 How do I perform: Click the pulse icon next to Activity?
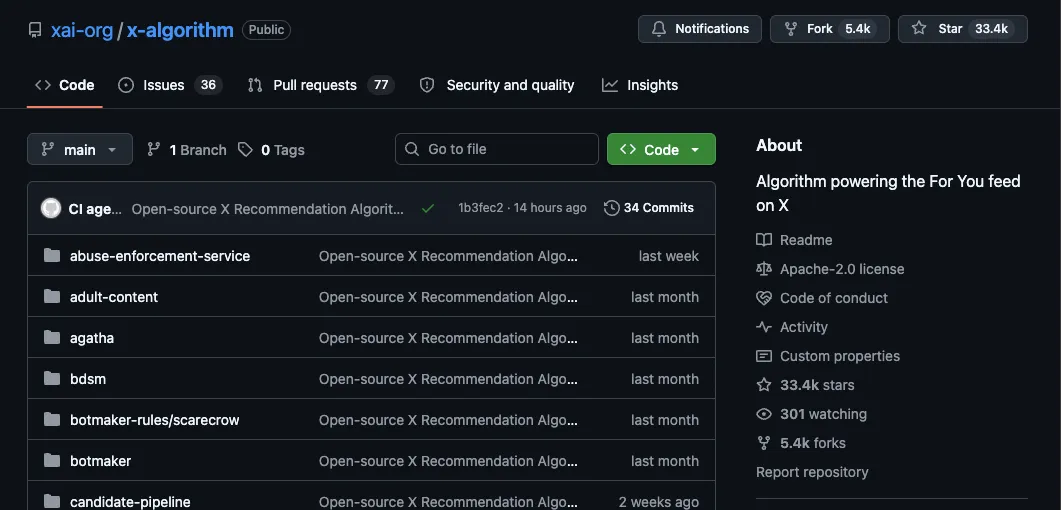(x=764, y=327)
